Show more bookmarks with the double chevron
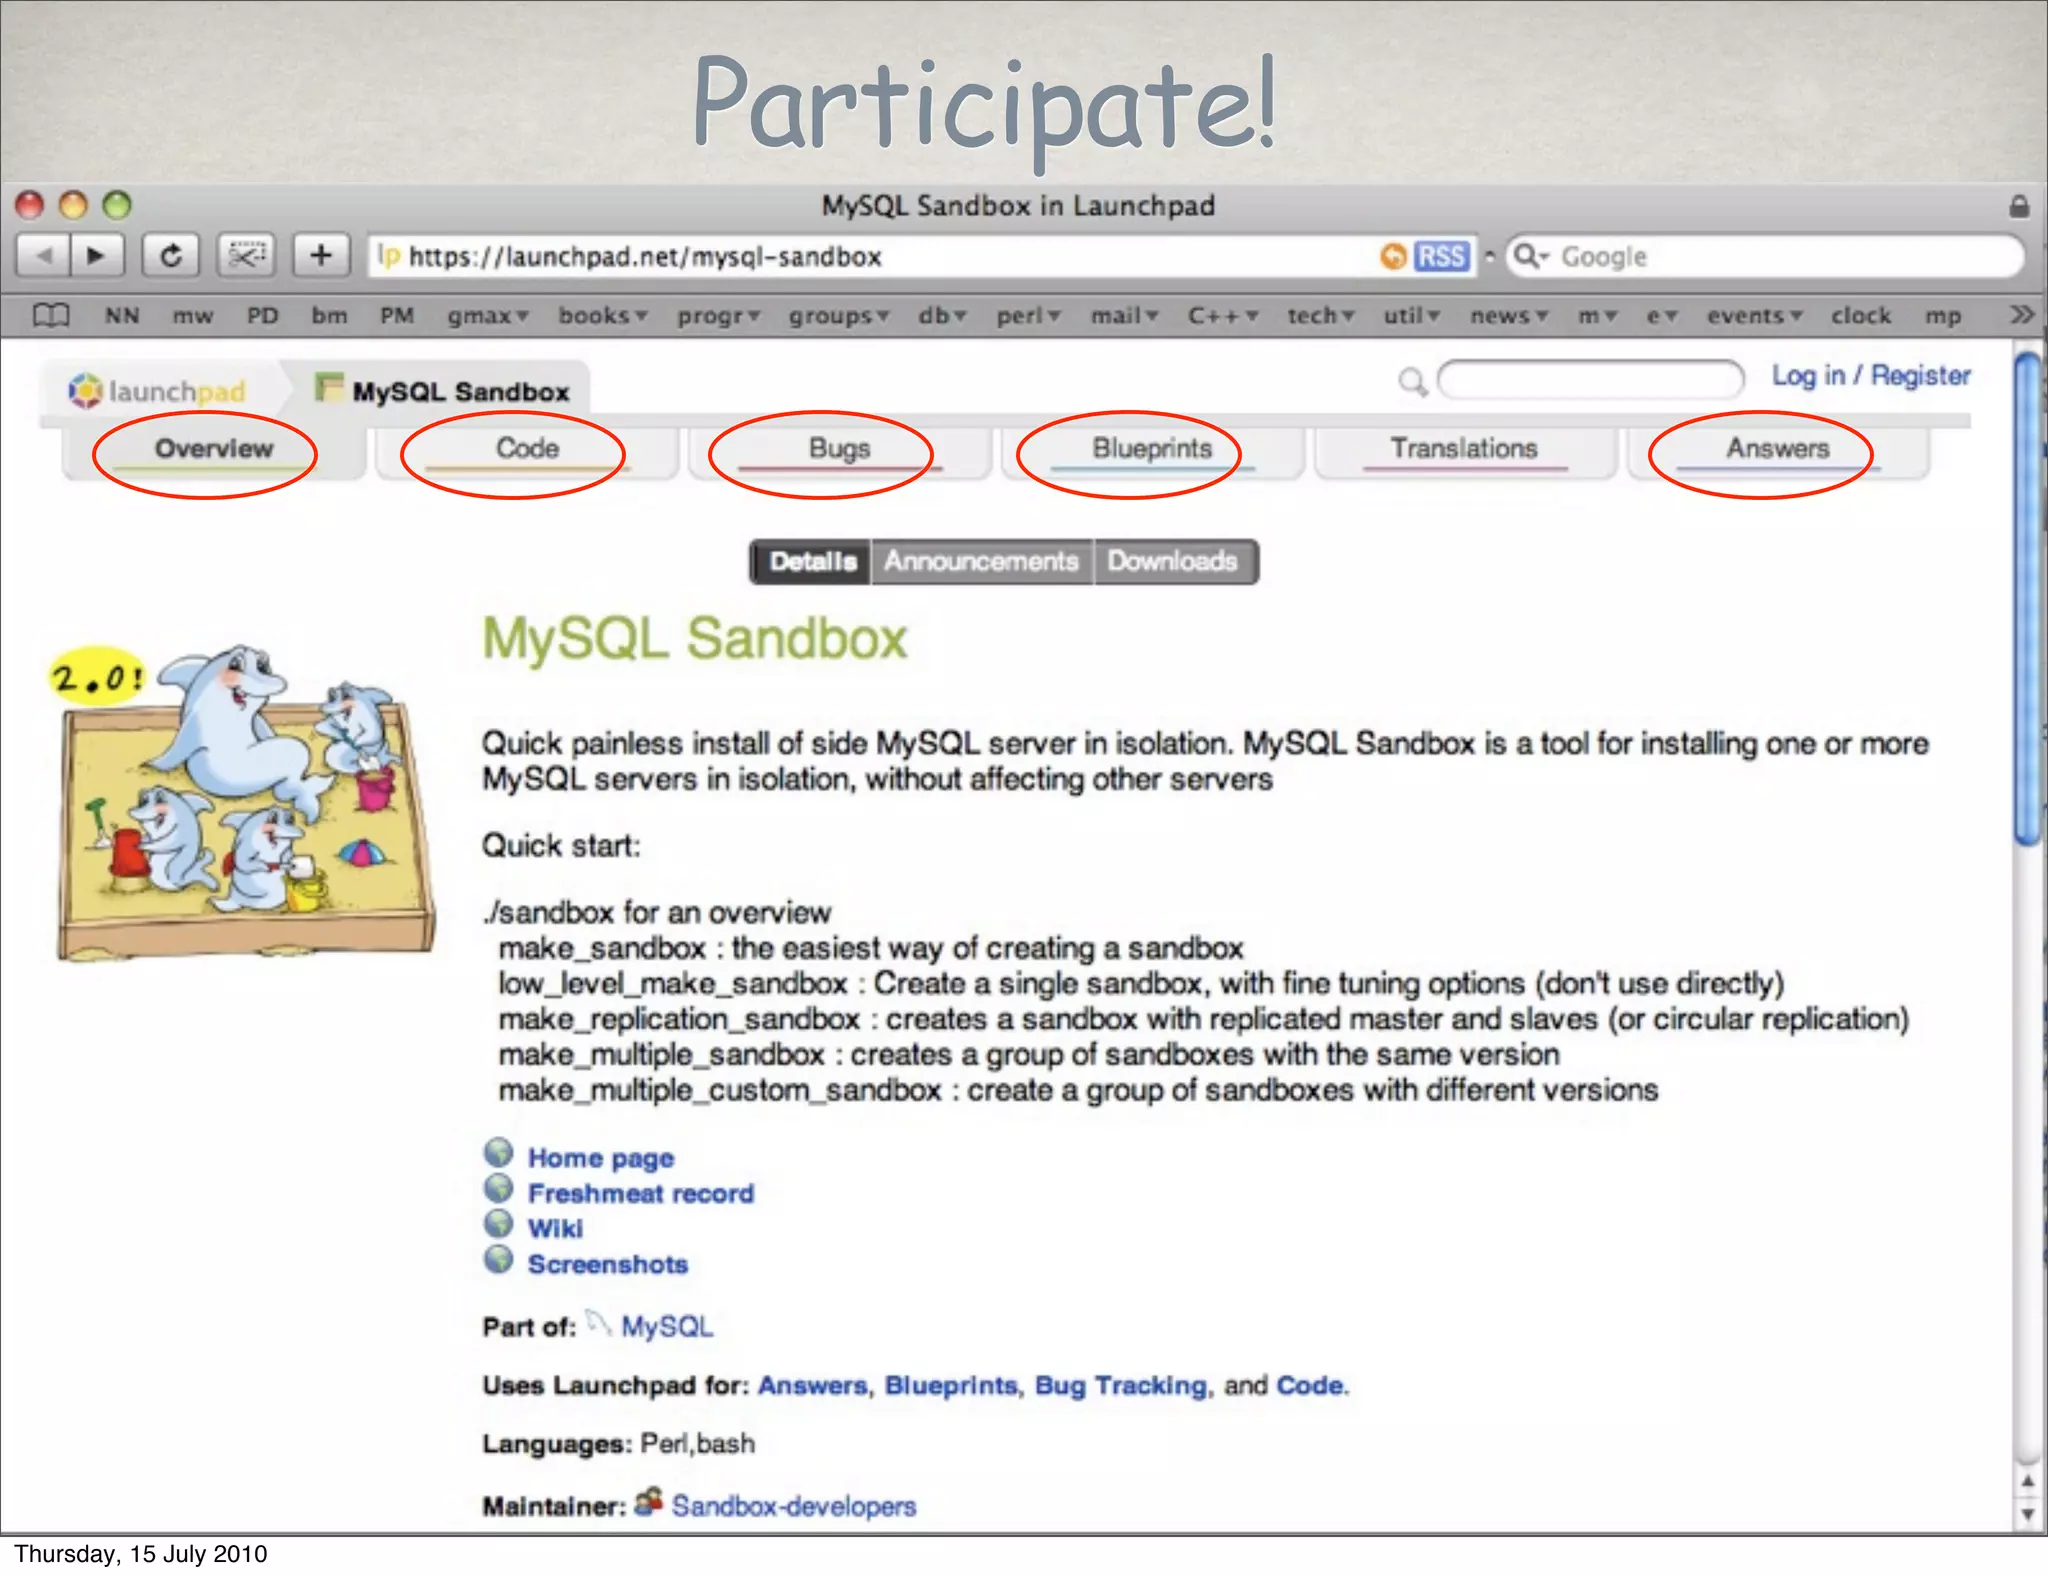Screen dimensions: 2048x1576 point(2021,315)
